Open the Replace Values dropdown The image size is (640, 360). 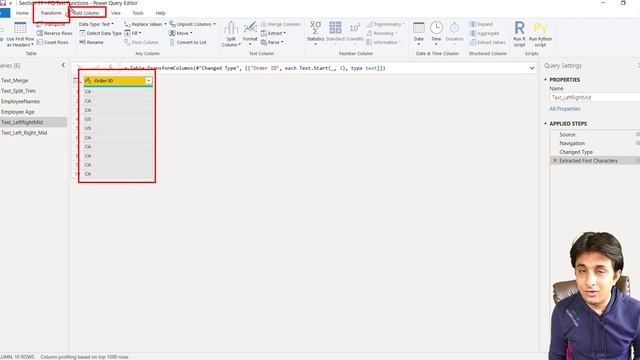(145, 24)
